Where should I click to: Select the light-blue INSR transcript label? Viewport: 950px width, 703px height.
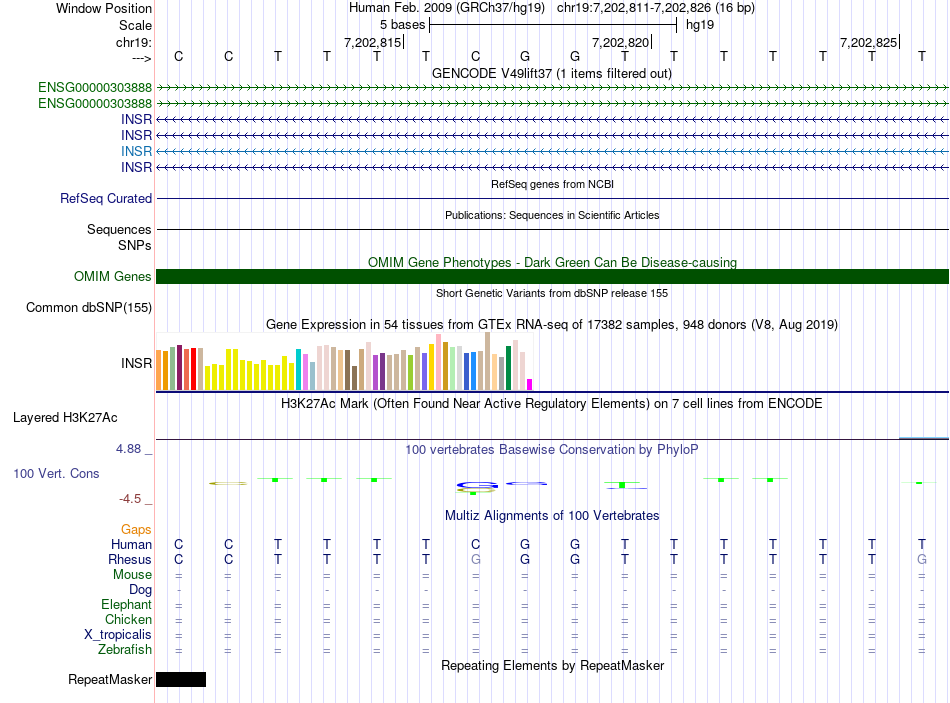[x=136, y=151]
